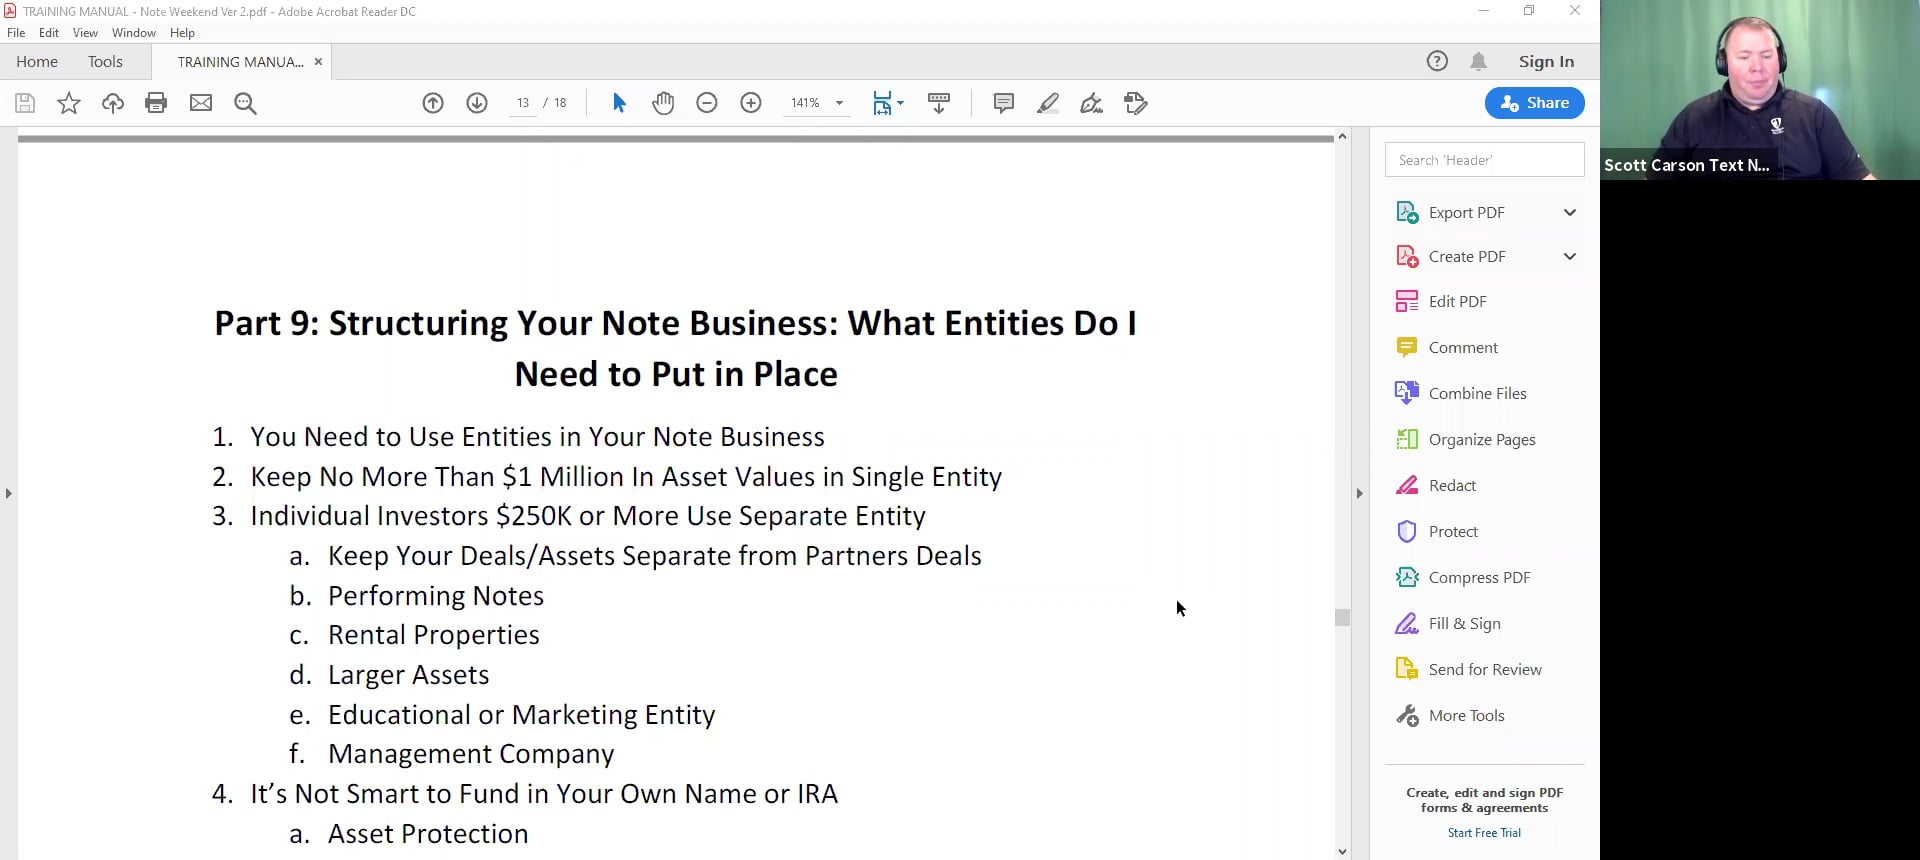Zoom in with the plus icon
The image size is (1920, 860).
click(x=751, y=103)
